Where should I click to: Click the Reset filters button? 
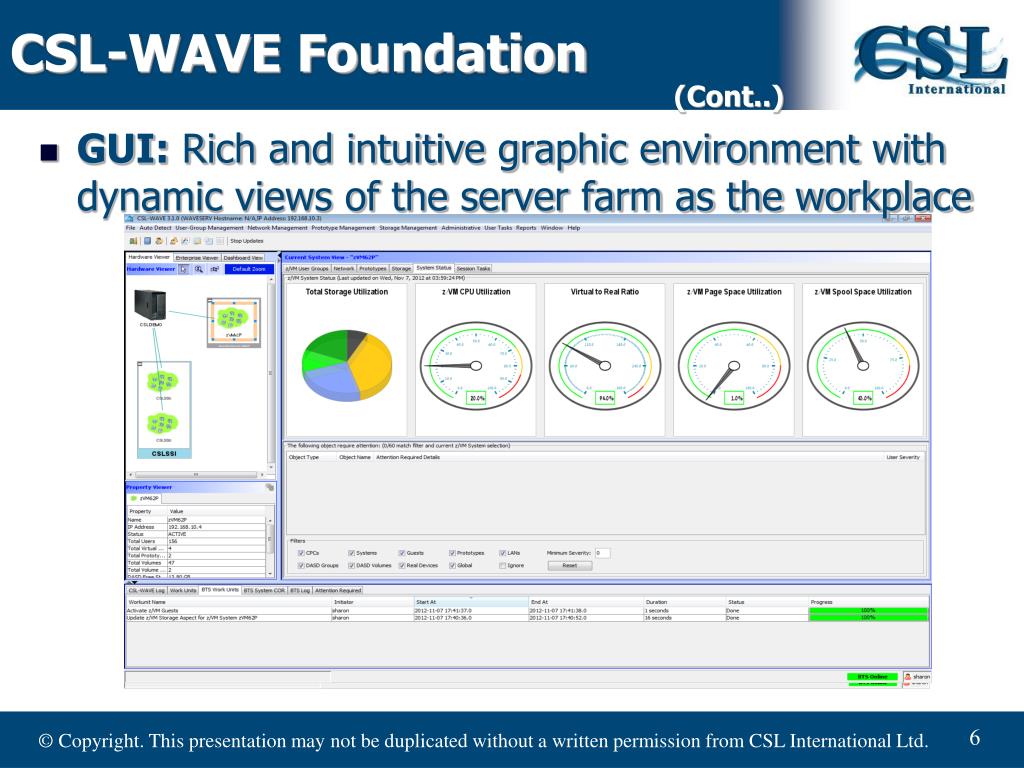569,566
